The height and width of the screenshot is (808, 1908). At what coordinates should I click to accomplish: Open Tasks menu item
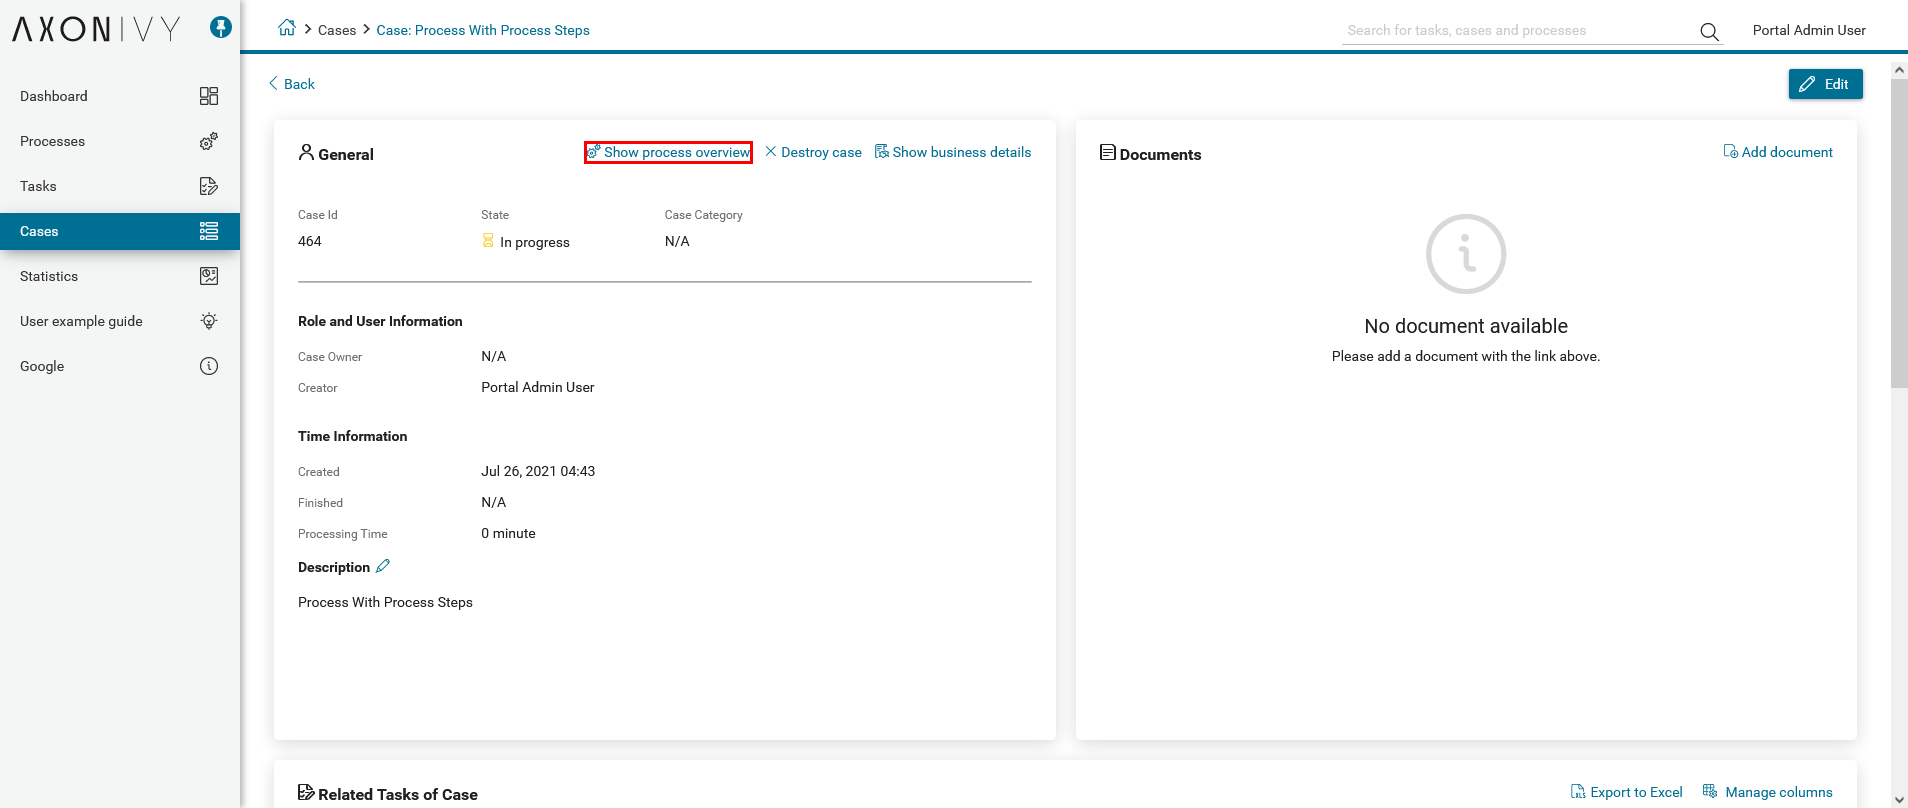[120, 186]
